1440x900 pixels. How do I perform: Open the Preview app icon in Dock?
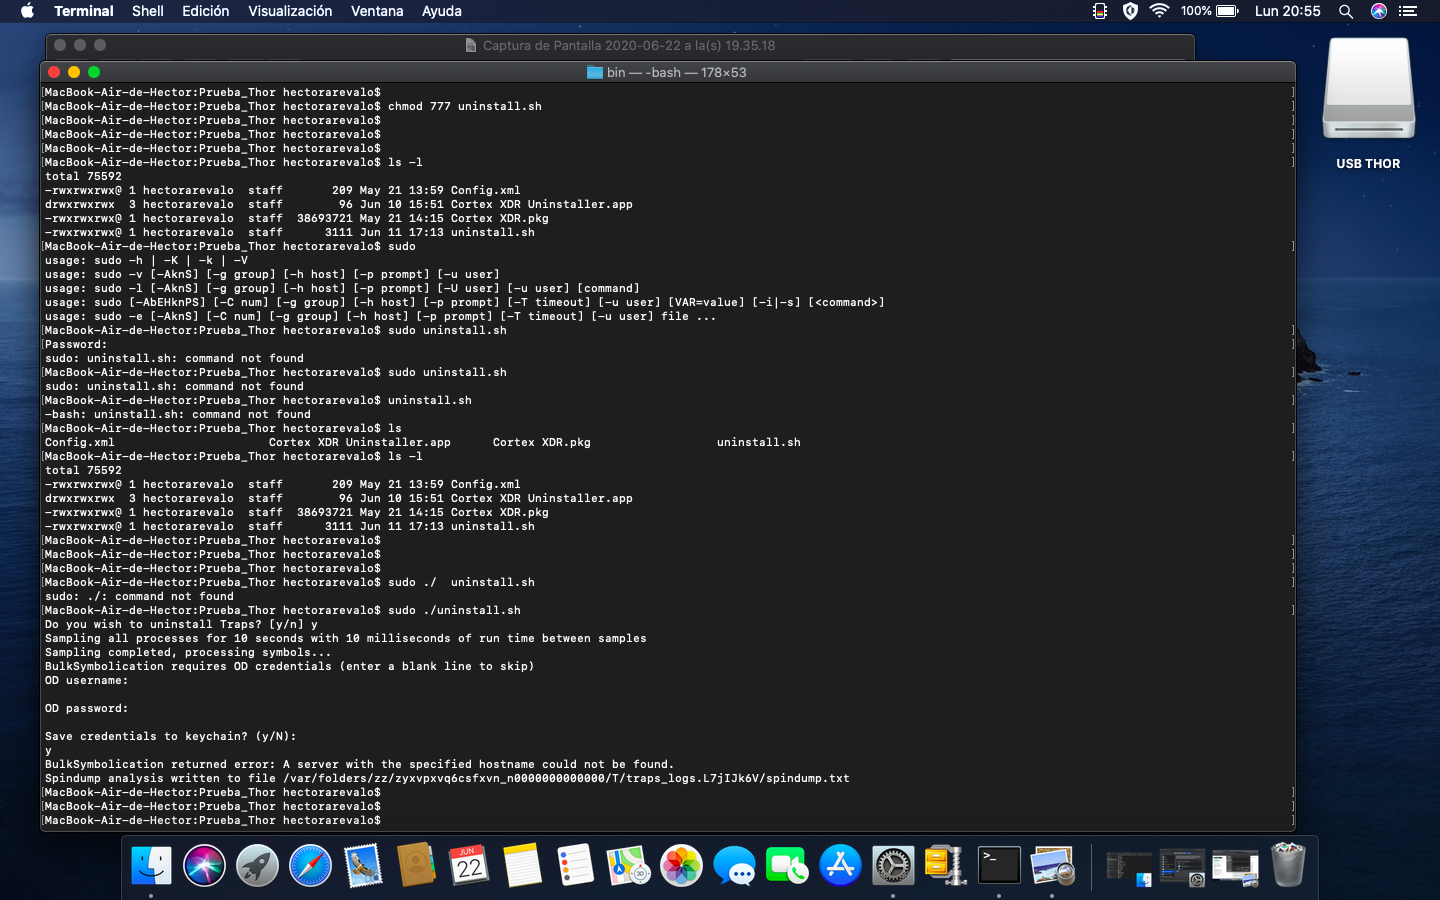point(1052,866)
